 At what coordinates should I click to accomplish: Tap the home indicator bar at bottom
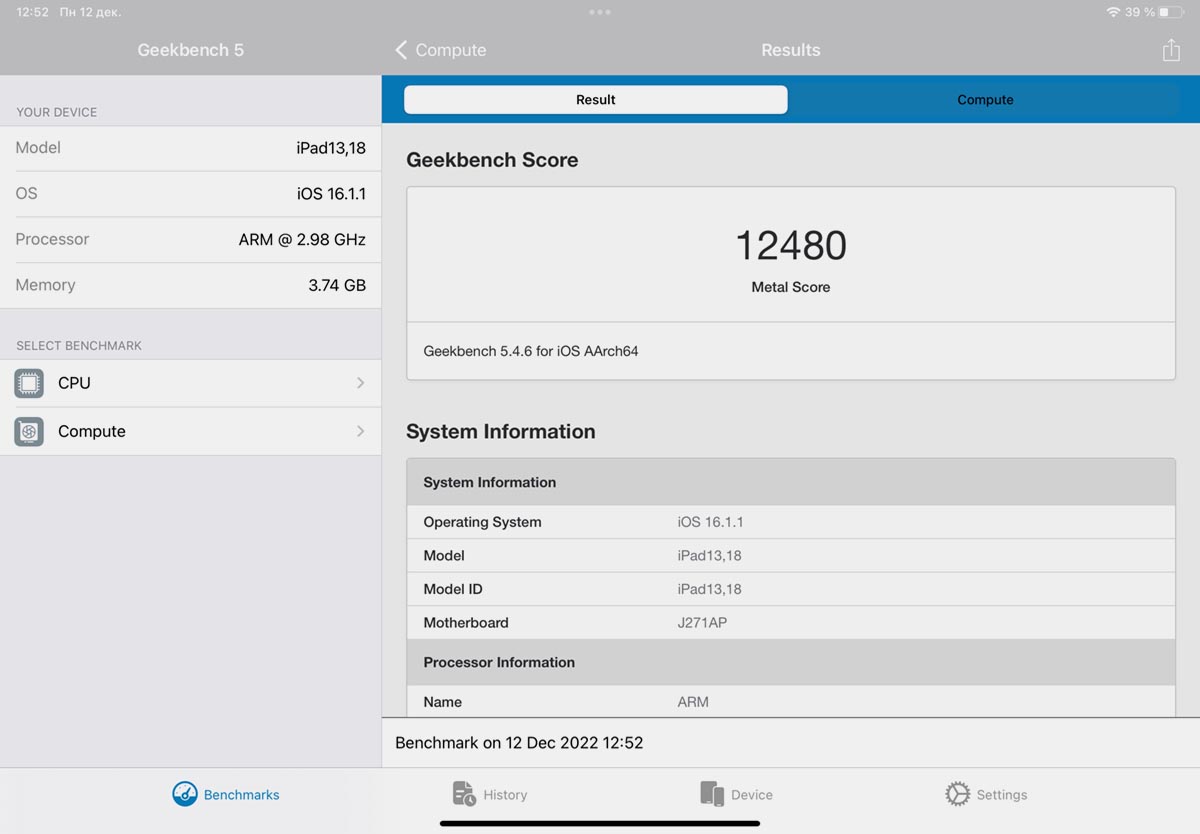click(x=600, y=824)
